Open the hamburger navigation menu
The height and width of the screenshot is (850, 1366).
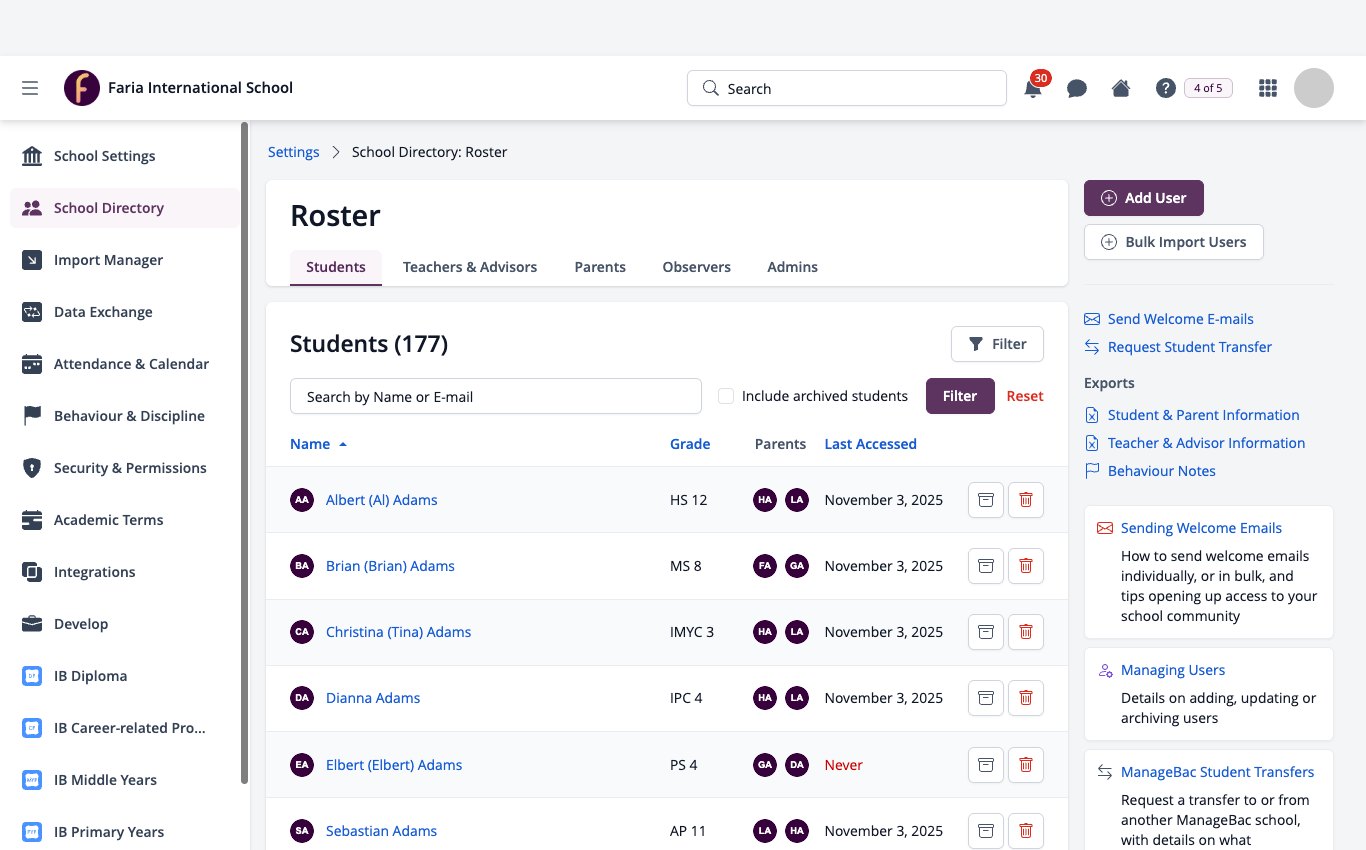[x=30, y=88]
